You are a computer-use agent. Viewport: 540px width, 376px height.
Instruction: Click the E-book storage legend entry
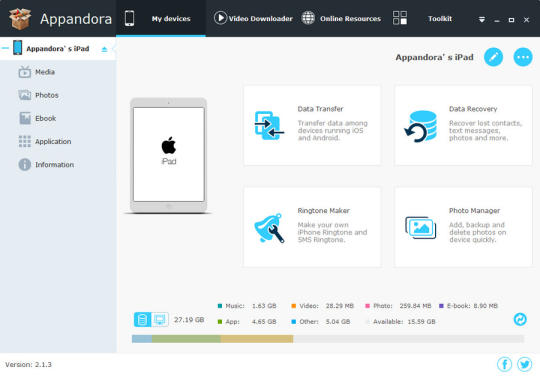[468, 306]
